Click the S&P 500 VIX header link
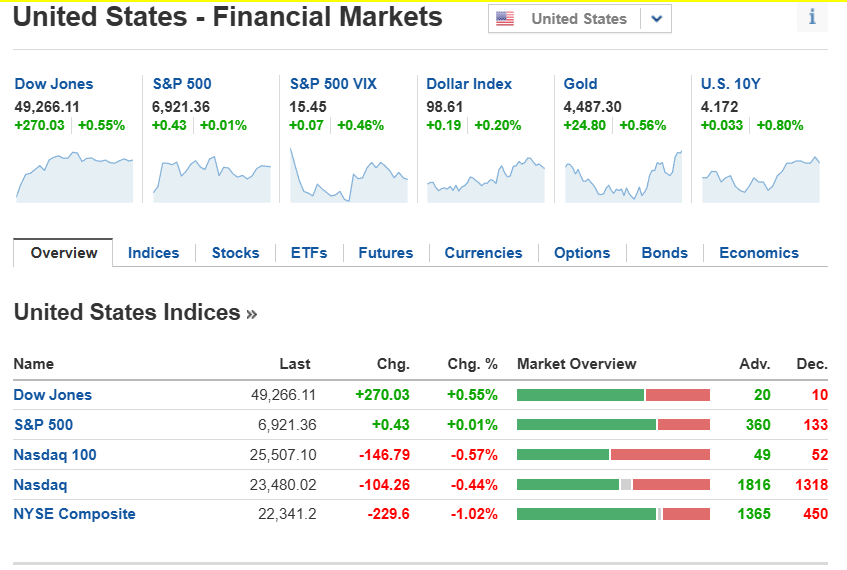Screen dimensions: 847x570 [333, 84]
